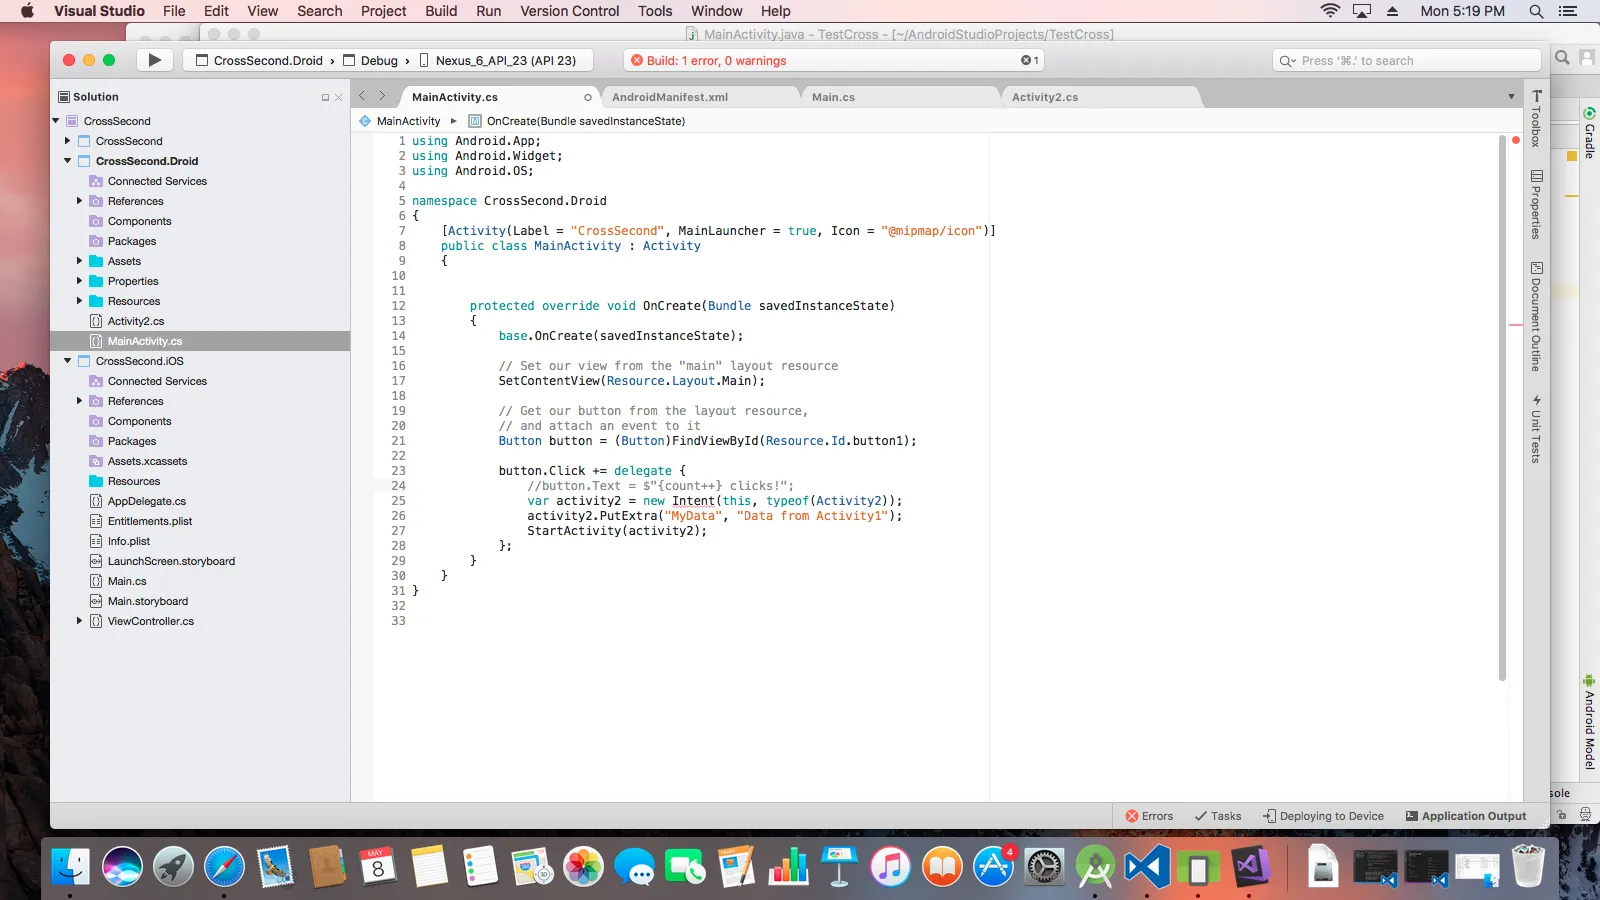This screenshot has height=900, width=1600.
Task: Collapse the CrossSecond.Droid project
Action: [68, 161]
